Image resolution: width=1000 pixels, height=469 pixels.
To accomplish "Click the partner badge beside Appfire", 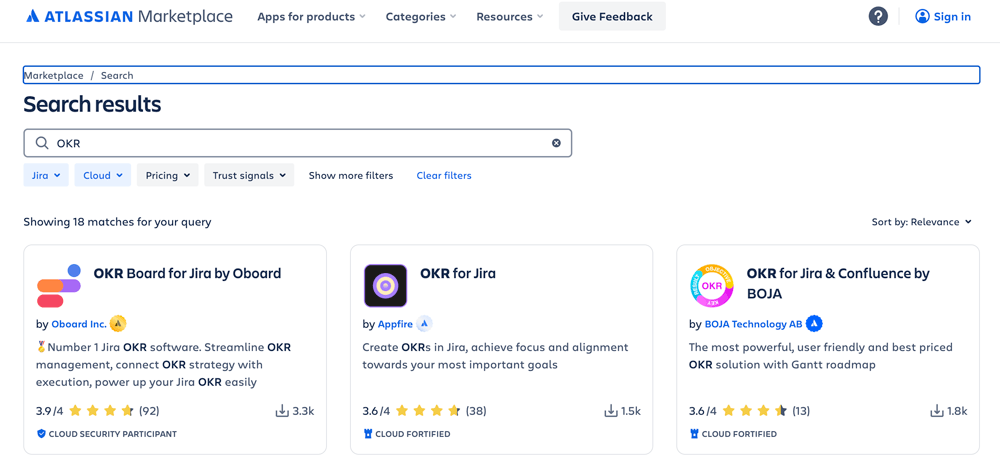I will click(425, 324).
